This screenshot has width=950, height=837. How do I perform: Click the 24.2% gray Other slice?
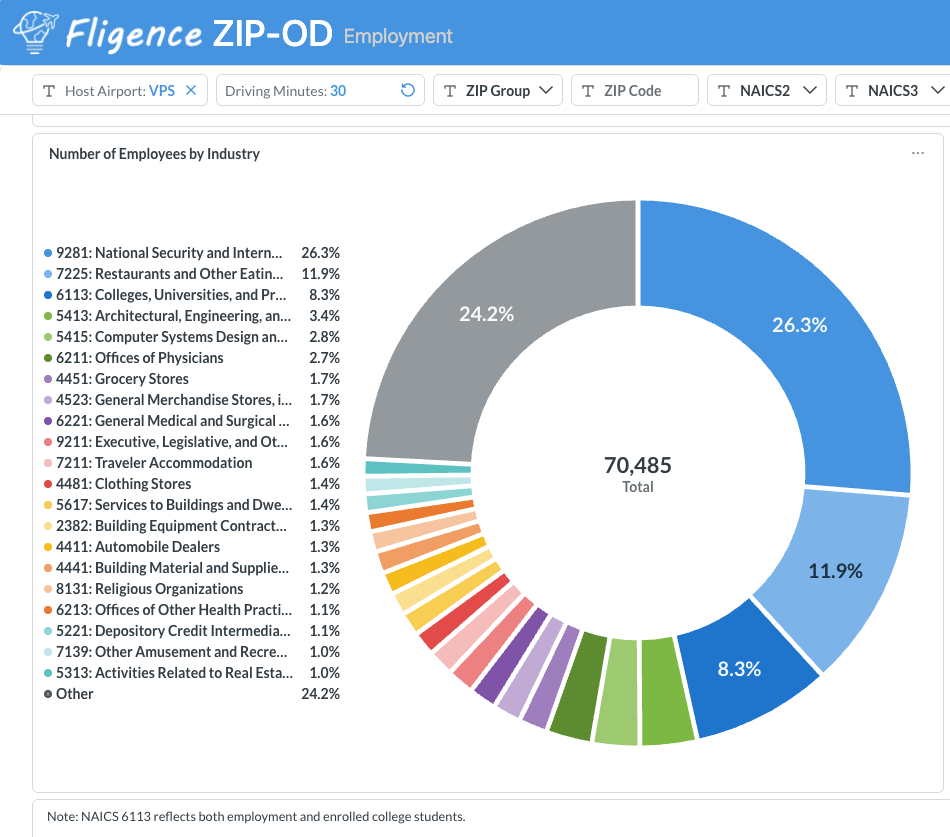pos(487,314)
